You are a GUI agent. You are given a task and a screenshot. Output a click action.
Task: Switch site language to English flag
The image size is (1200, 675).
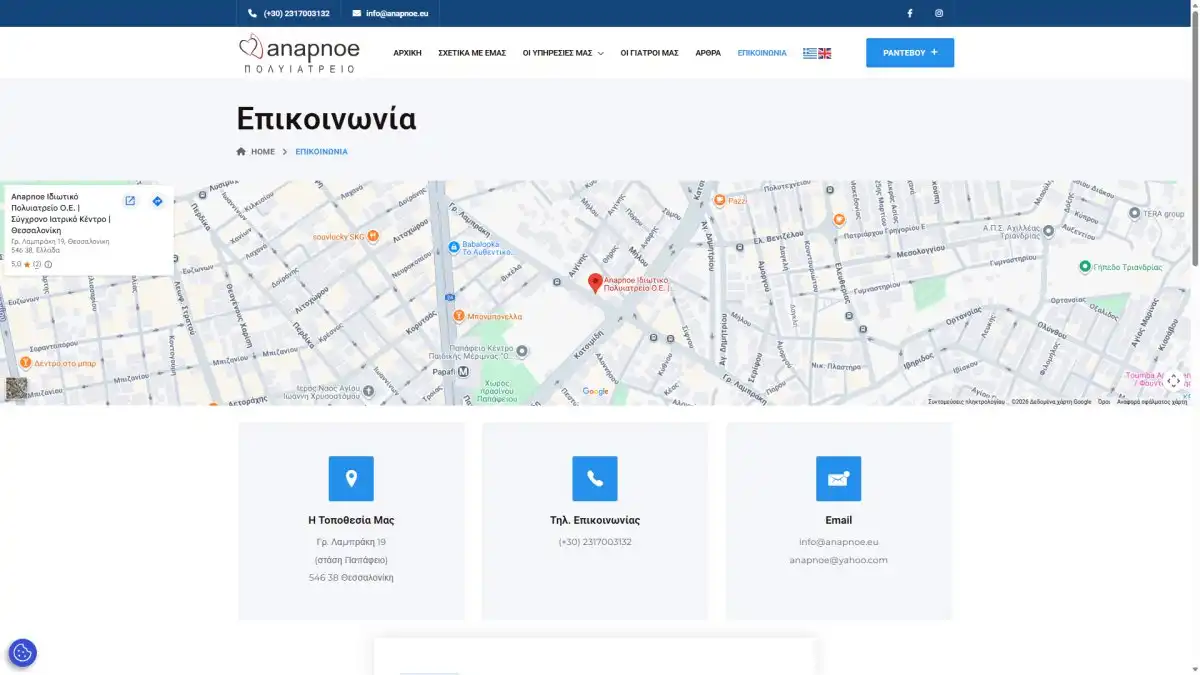click(825, 53)
